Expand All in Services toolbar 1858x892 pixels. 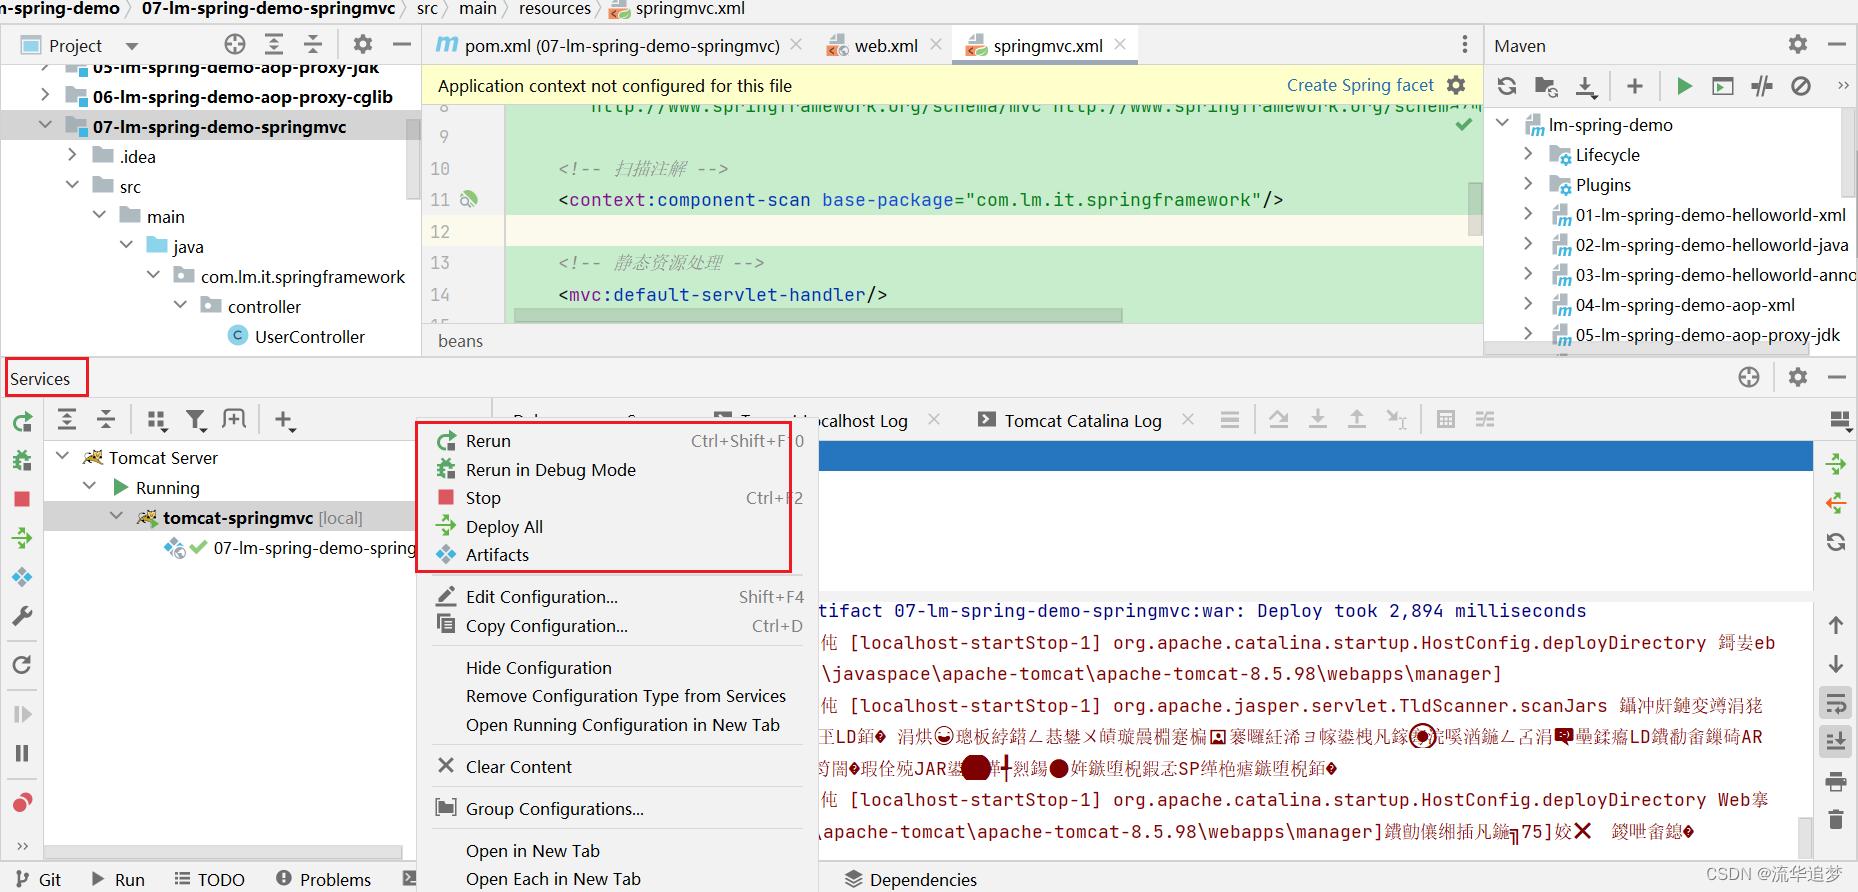point(67,420)
